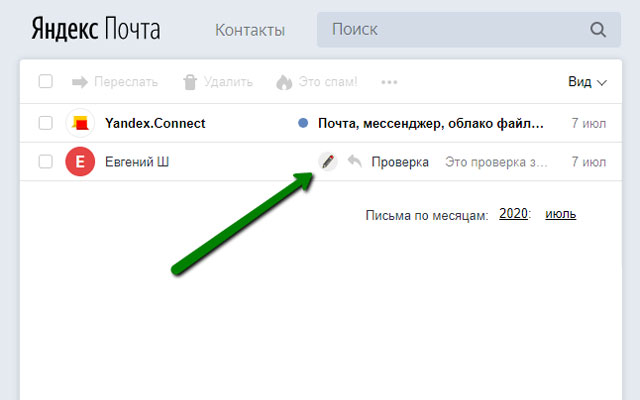Open the three-dots more actions menu

389,82
